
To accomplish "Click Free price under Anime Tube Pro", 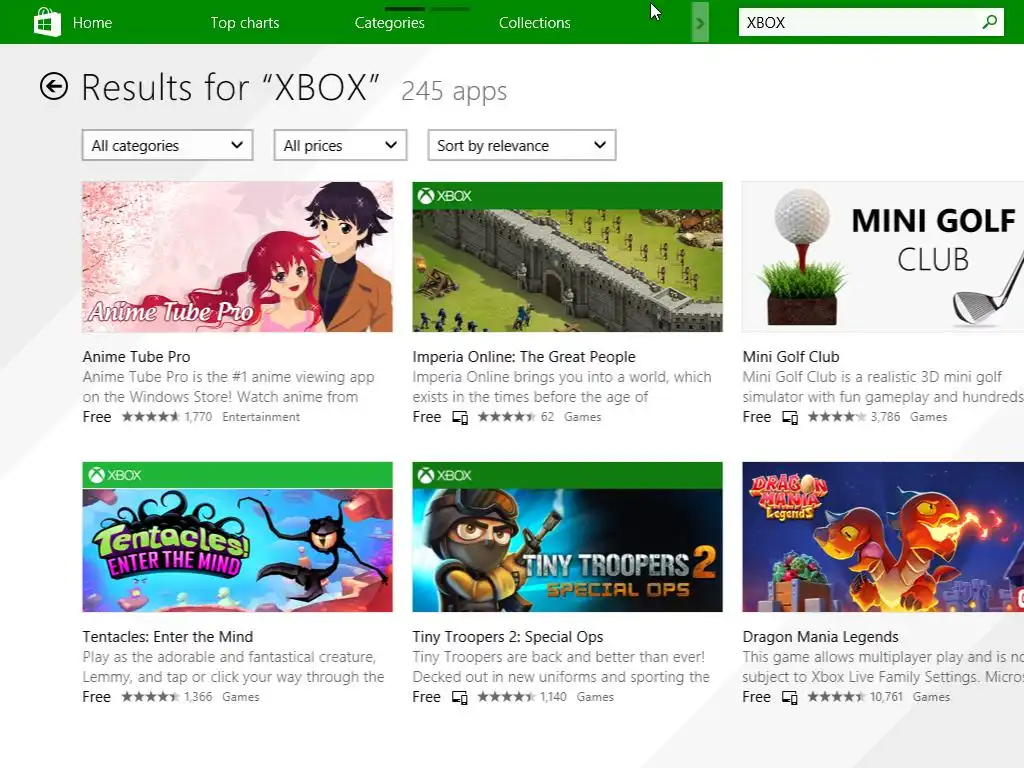I will point(97,417).
